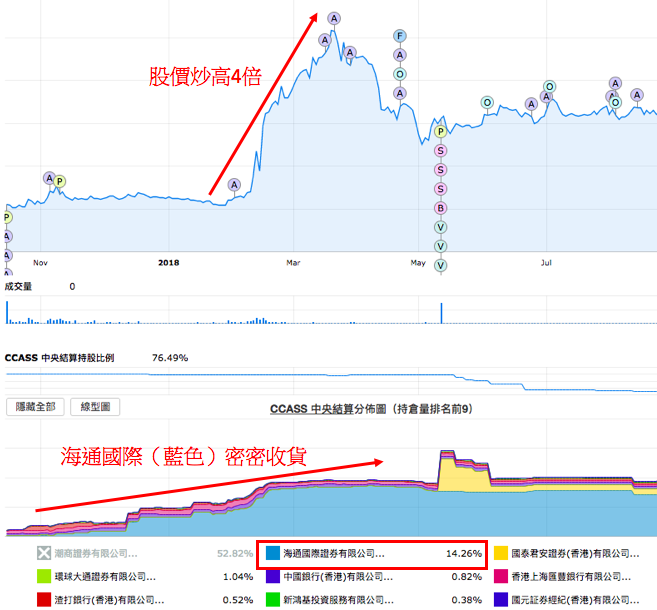Click the green P marker near November
Screen dimensions: 657x610
59,182
